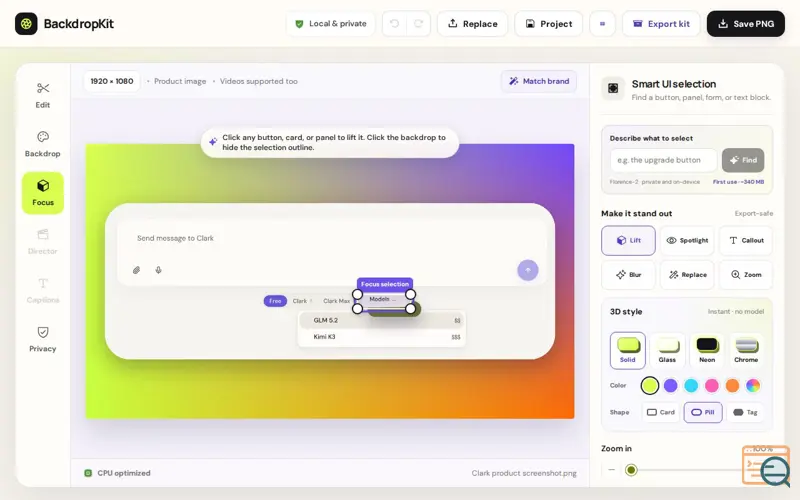
Task: Click Clark product screenshot.png filename
Action: (x=524, y=473)
